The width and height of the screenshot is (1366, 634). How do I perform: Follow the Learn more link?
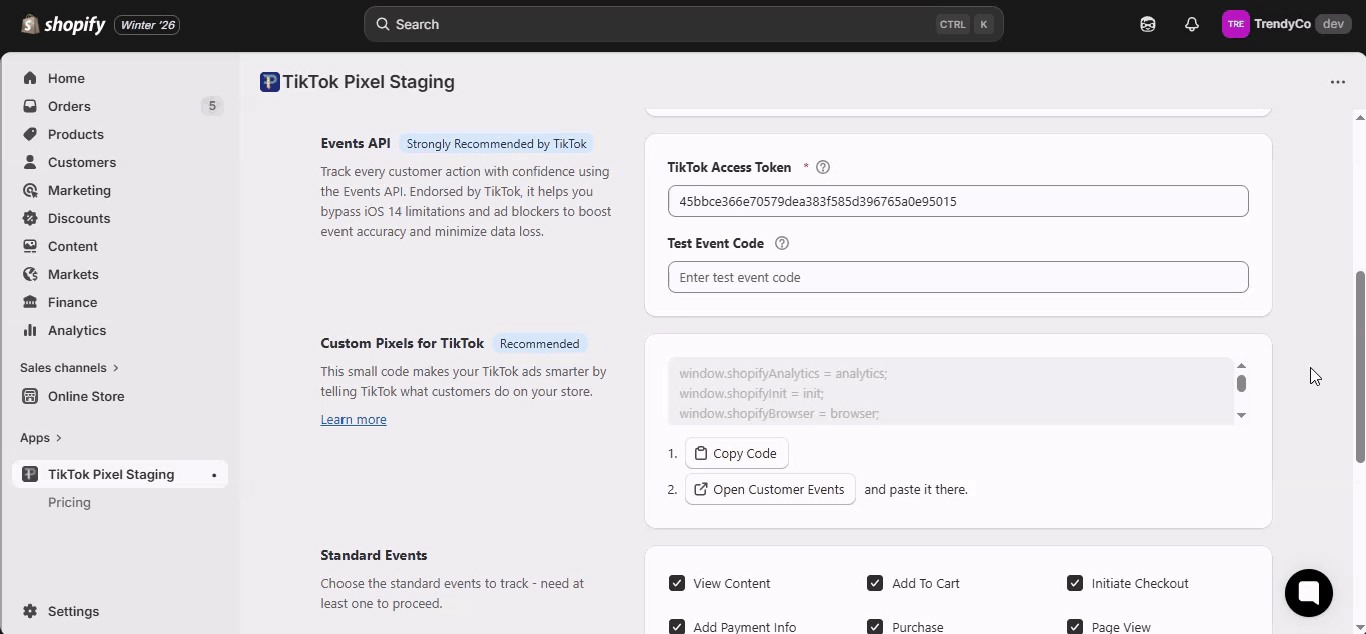[x=353, y=420]
